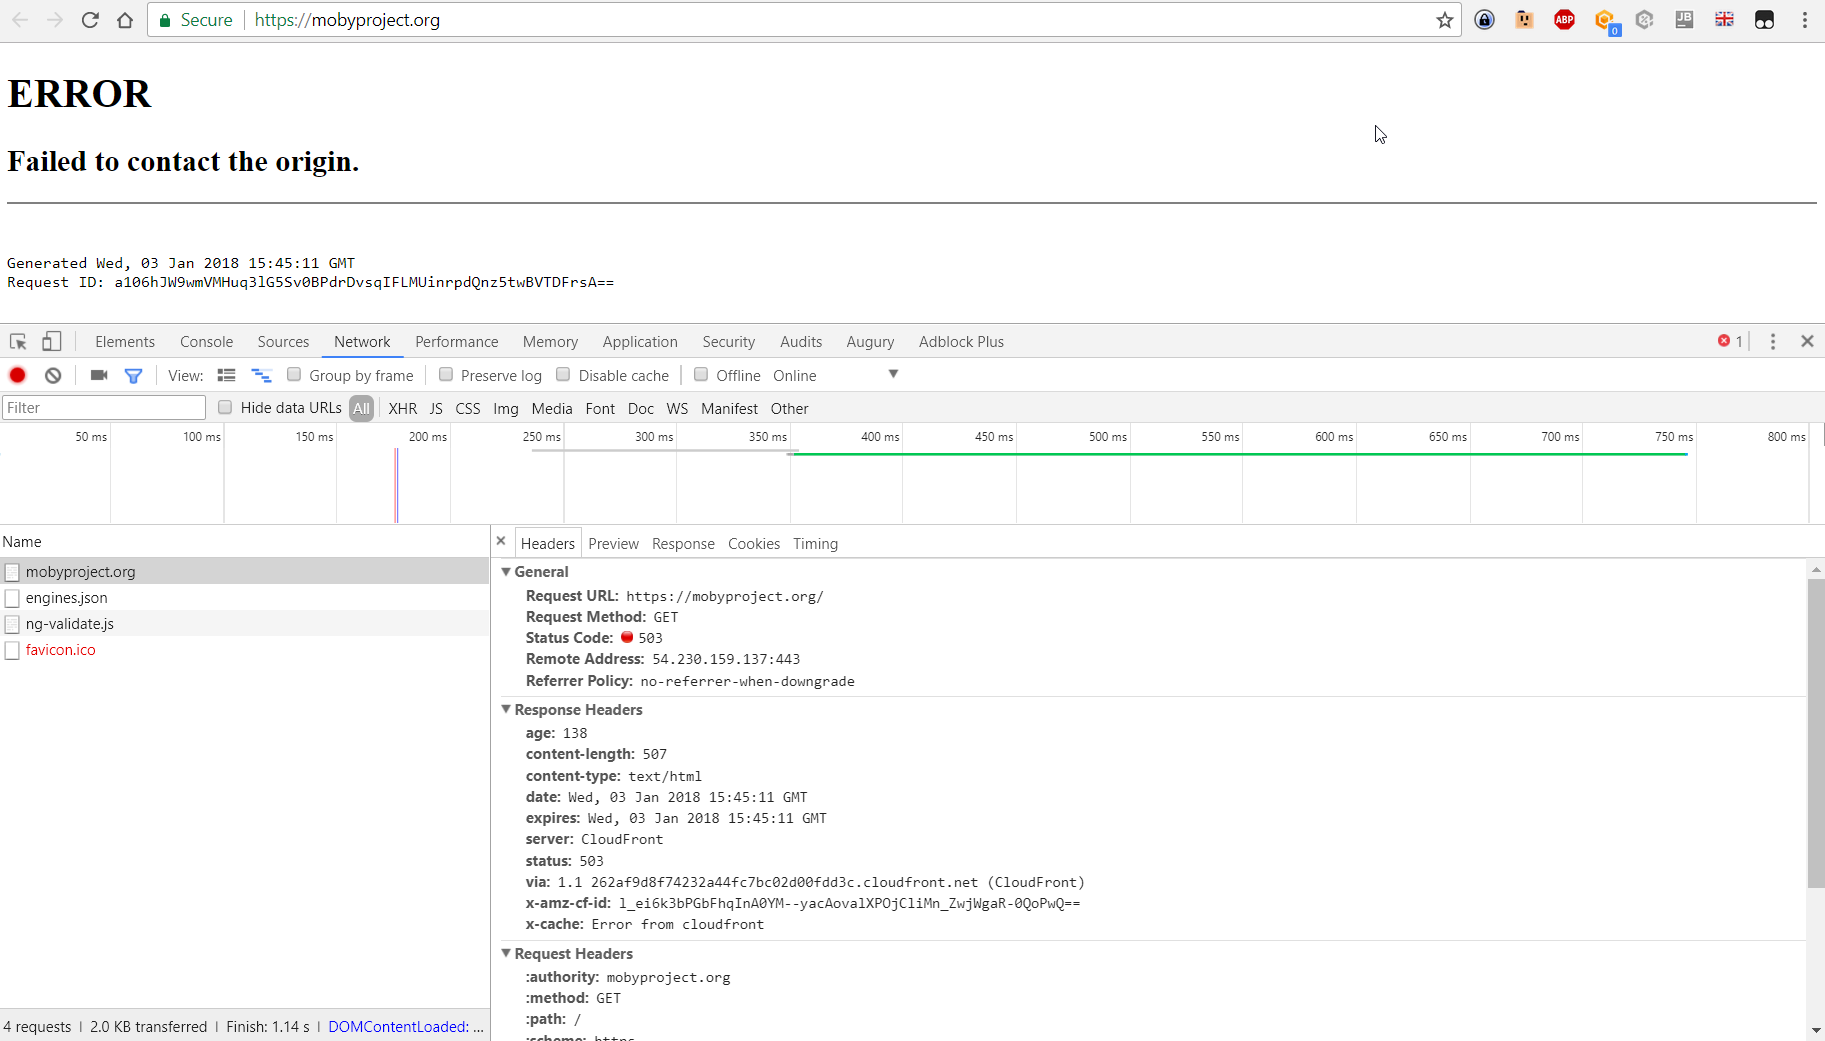The image size is (1825, 1041).
Task: Filter requests by JS type
Action: (436, 408)
